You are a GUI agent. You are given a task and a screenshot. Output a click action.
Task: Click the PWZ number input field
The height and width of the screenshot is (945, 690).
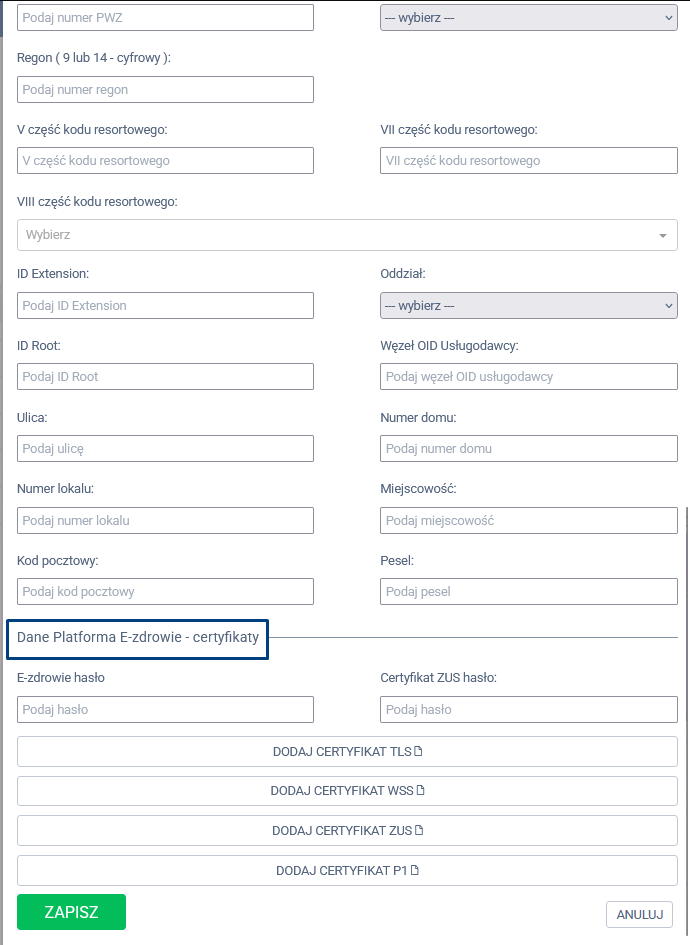tap(165, 17)
